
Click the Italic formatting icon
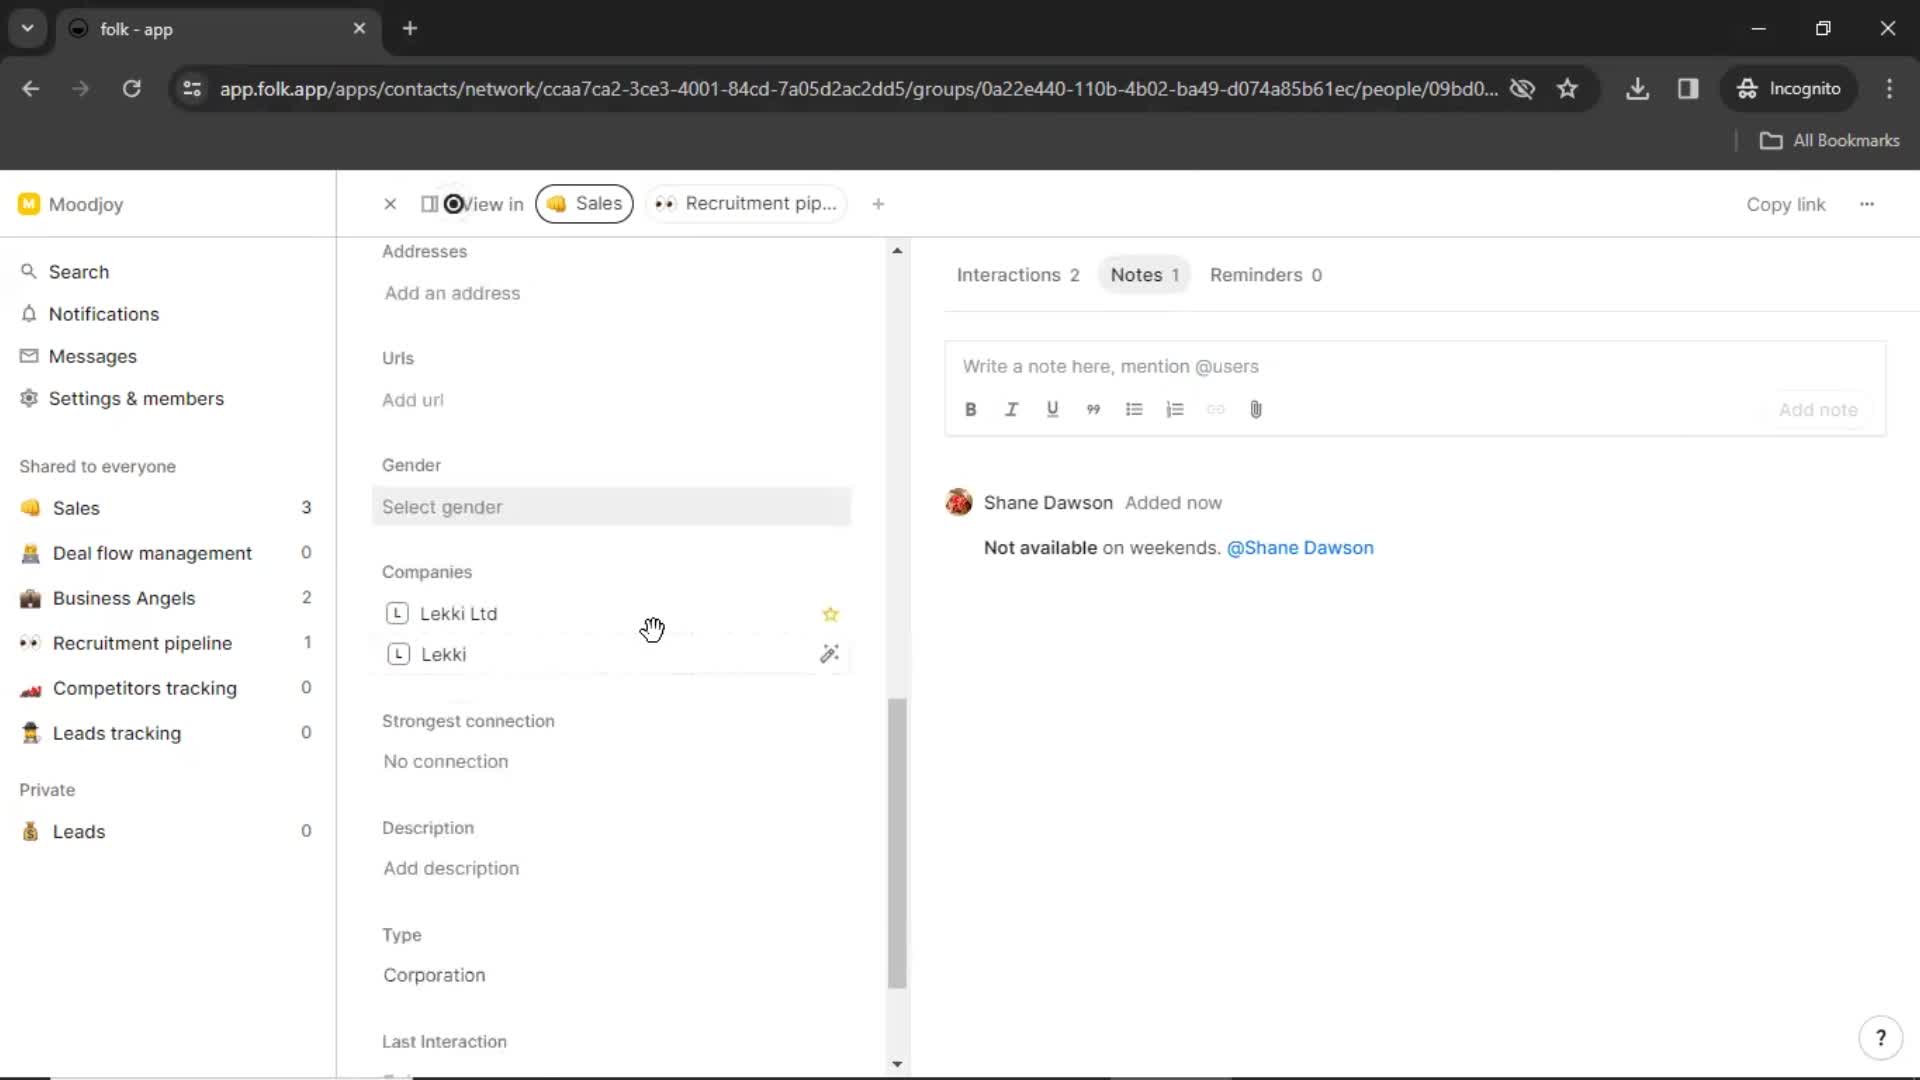pos(1011,410)
